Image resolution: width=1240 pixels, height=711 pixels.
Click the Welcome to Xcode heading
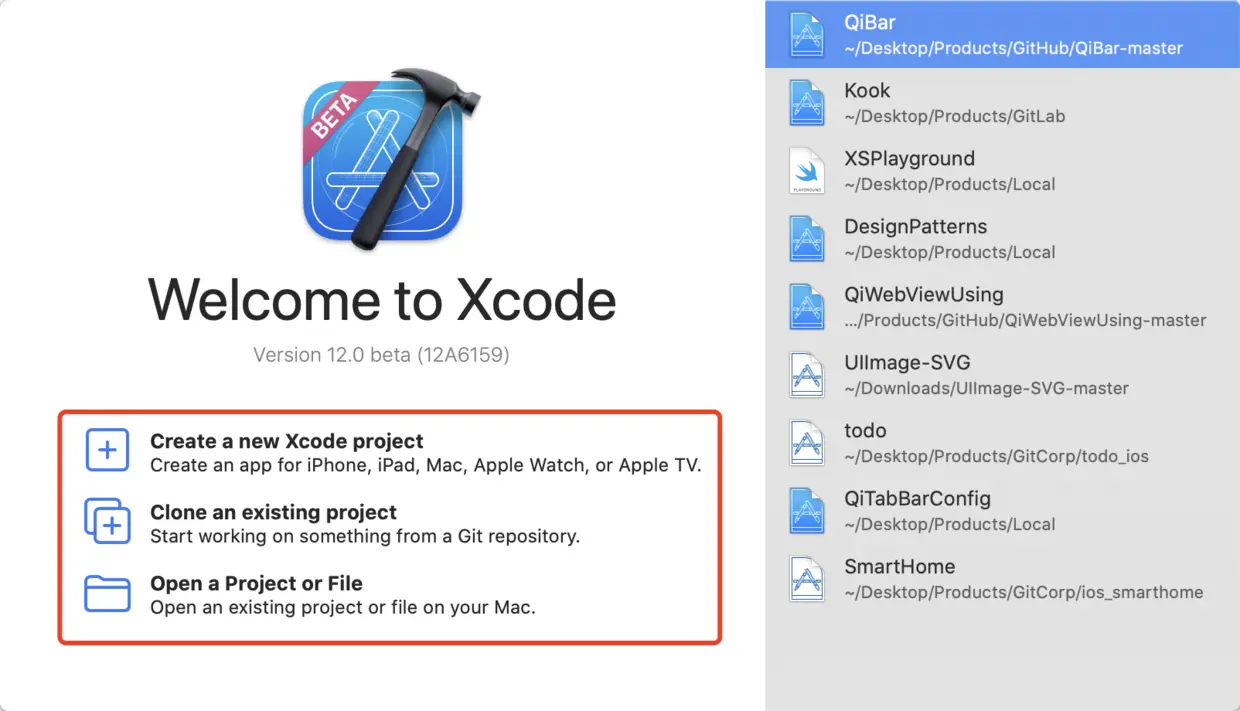coord(382,298)
